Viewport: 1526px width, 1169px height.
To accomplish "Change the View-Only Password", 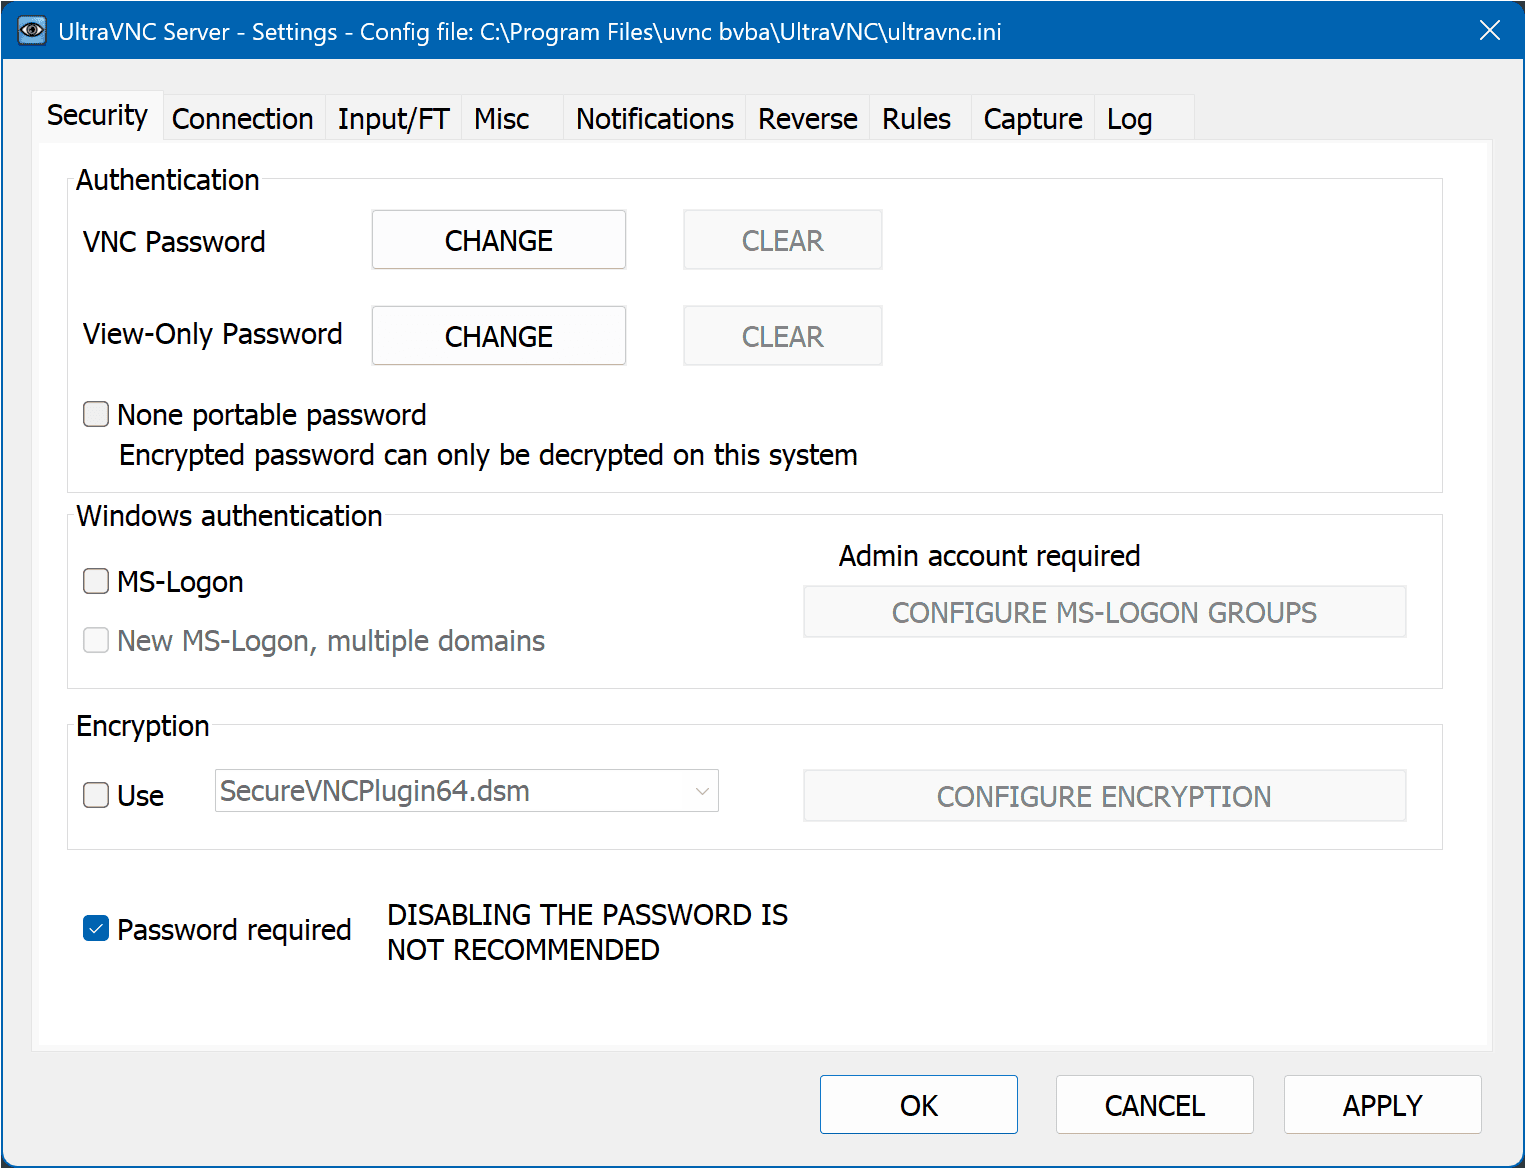I will (498, 336).
